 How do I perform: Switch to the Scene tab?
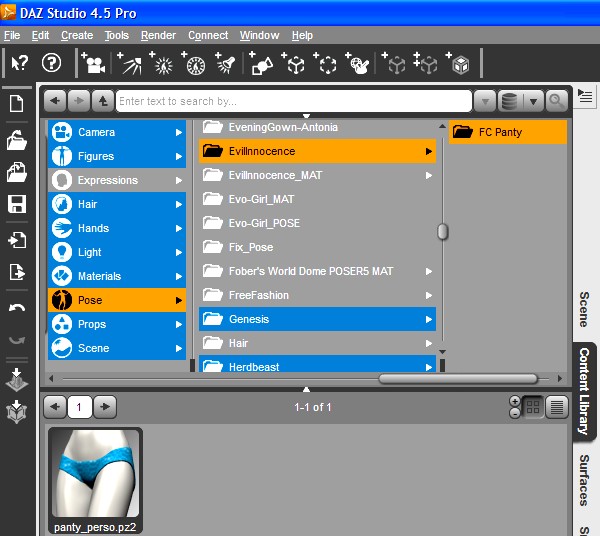(x=584, y=309)
